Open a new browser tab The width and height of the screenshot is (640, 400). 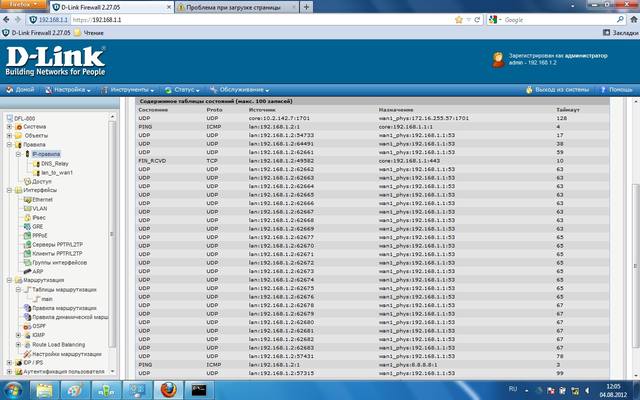[306, 7]
